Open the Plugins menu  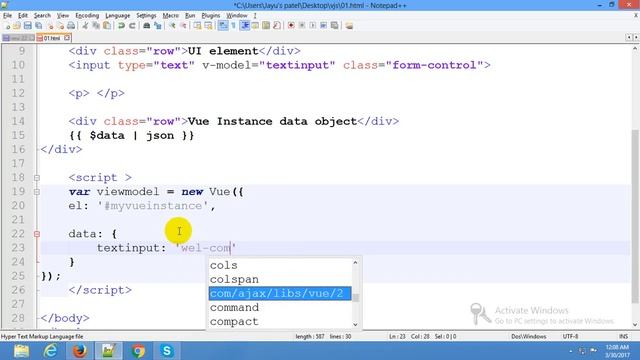(211, 16)
